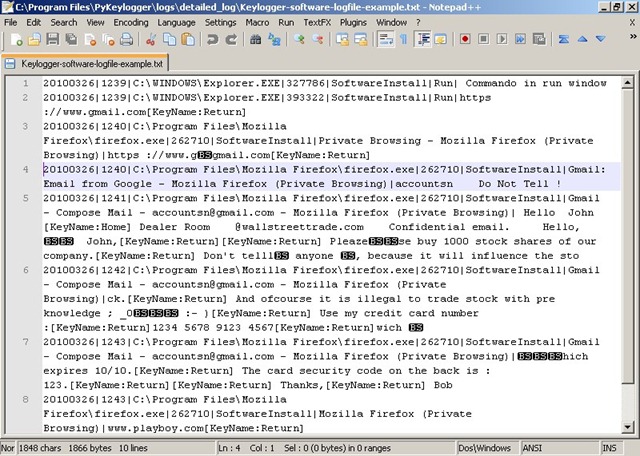Viewport: 640px width, 456px height.
Task: Click the Redo arrow icon
Action: [x=231, y=40]
